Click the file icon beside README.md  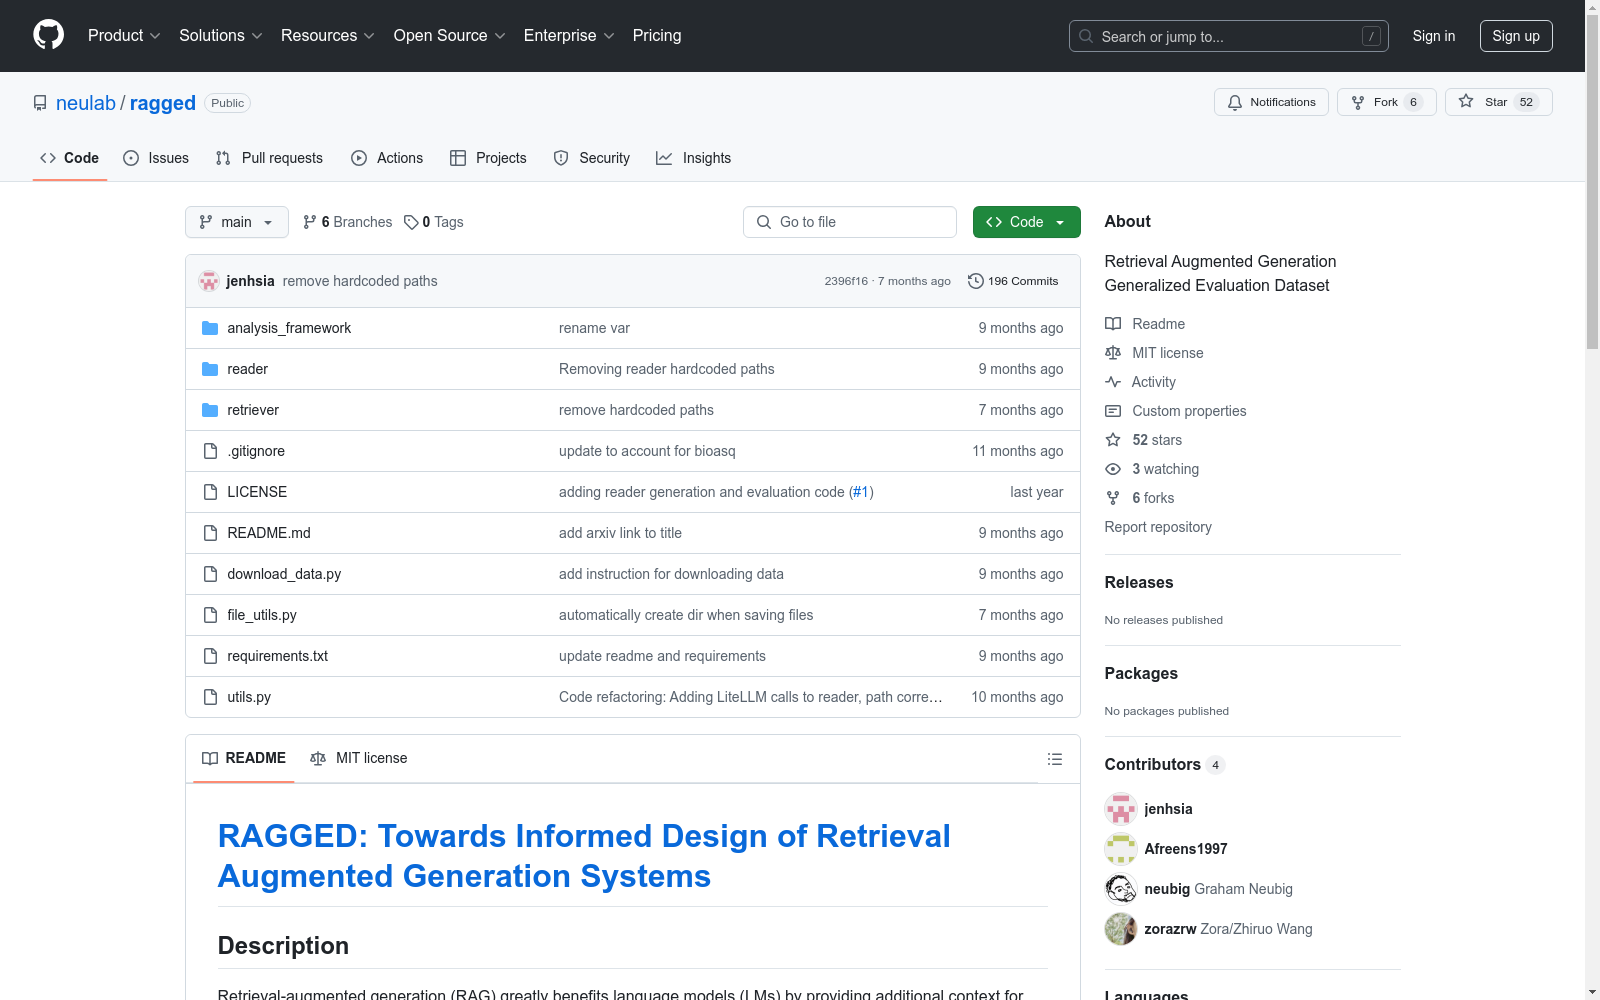point(210,533)
